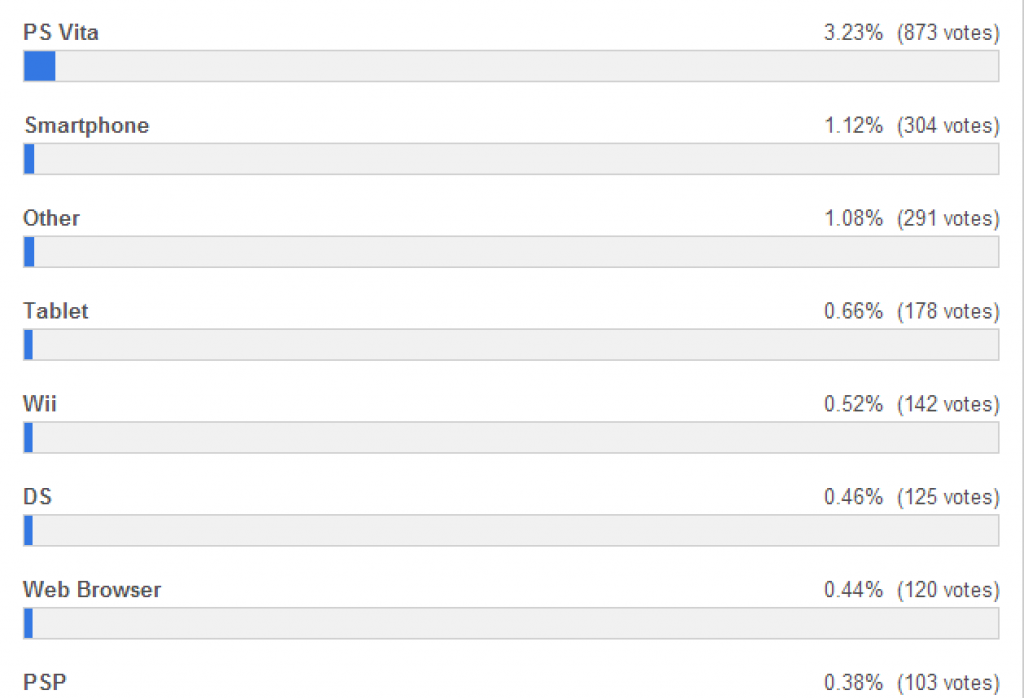1024x698 pixels.
Task: Click the 1.08% percentage text
Action: click(853, 219)
